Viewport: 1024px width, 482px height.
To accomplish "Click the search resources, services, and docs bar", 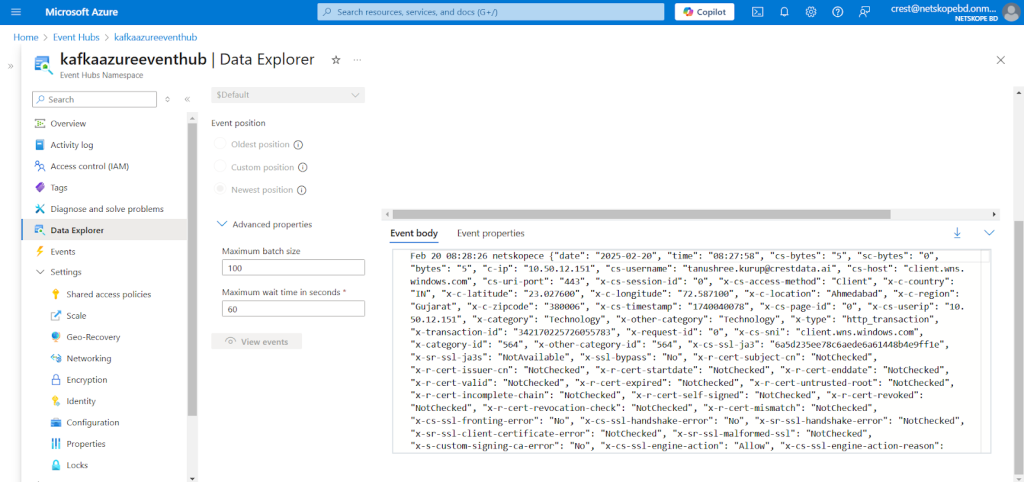I will [x=490, y=12].
